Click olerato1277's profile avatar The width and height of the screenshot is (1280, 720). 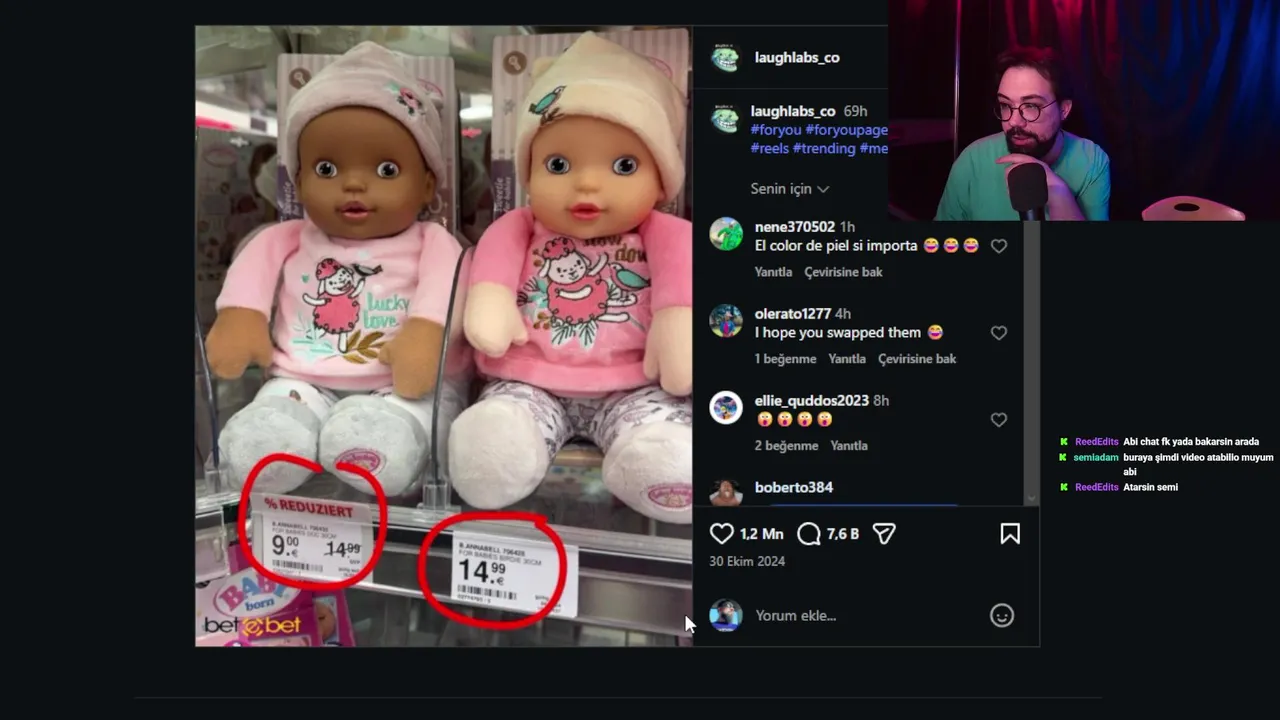(726, 321)
